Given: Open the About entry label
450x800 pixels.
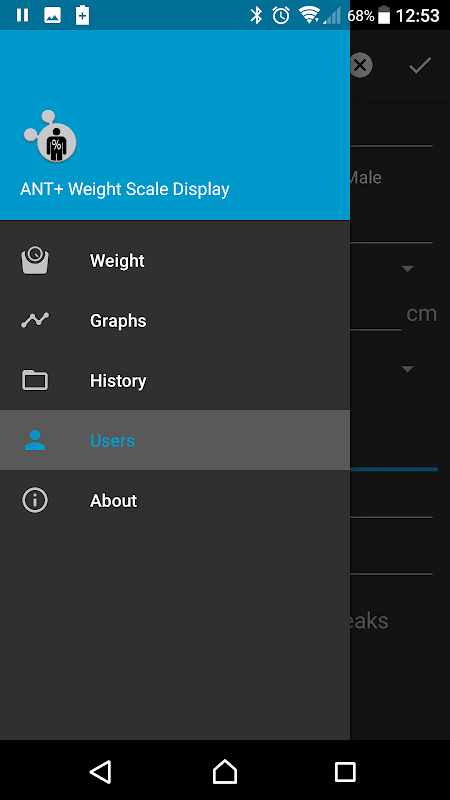Looking at the screenshot, I should pyautogui.click(x=113, y=501).
